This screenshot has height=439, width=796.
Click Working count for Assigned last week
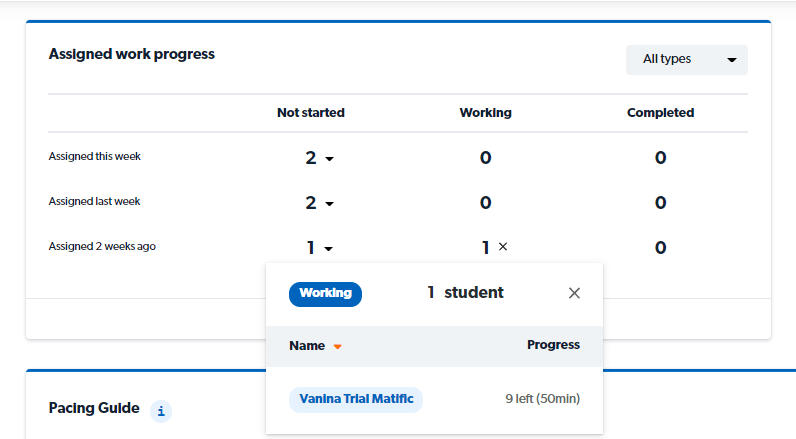coord(485,203)
